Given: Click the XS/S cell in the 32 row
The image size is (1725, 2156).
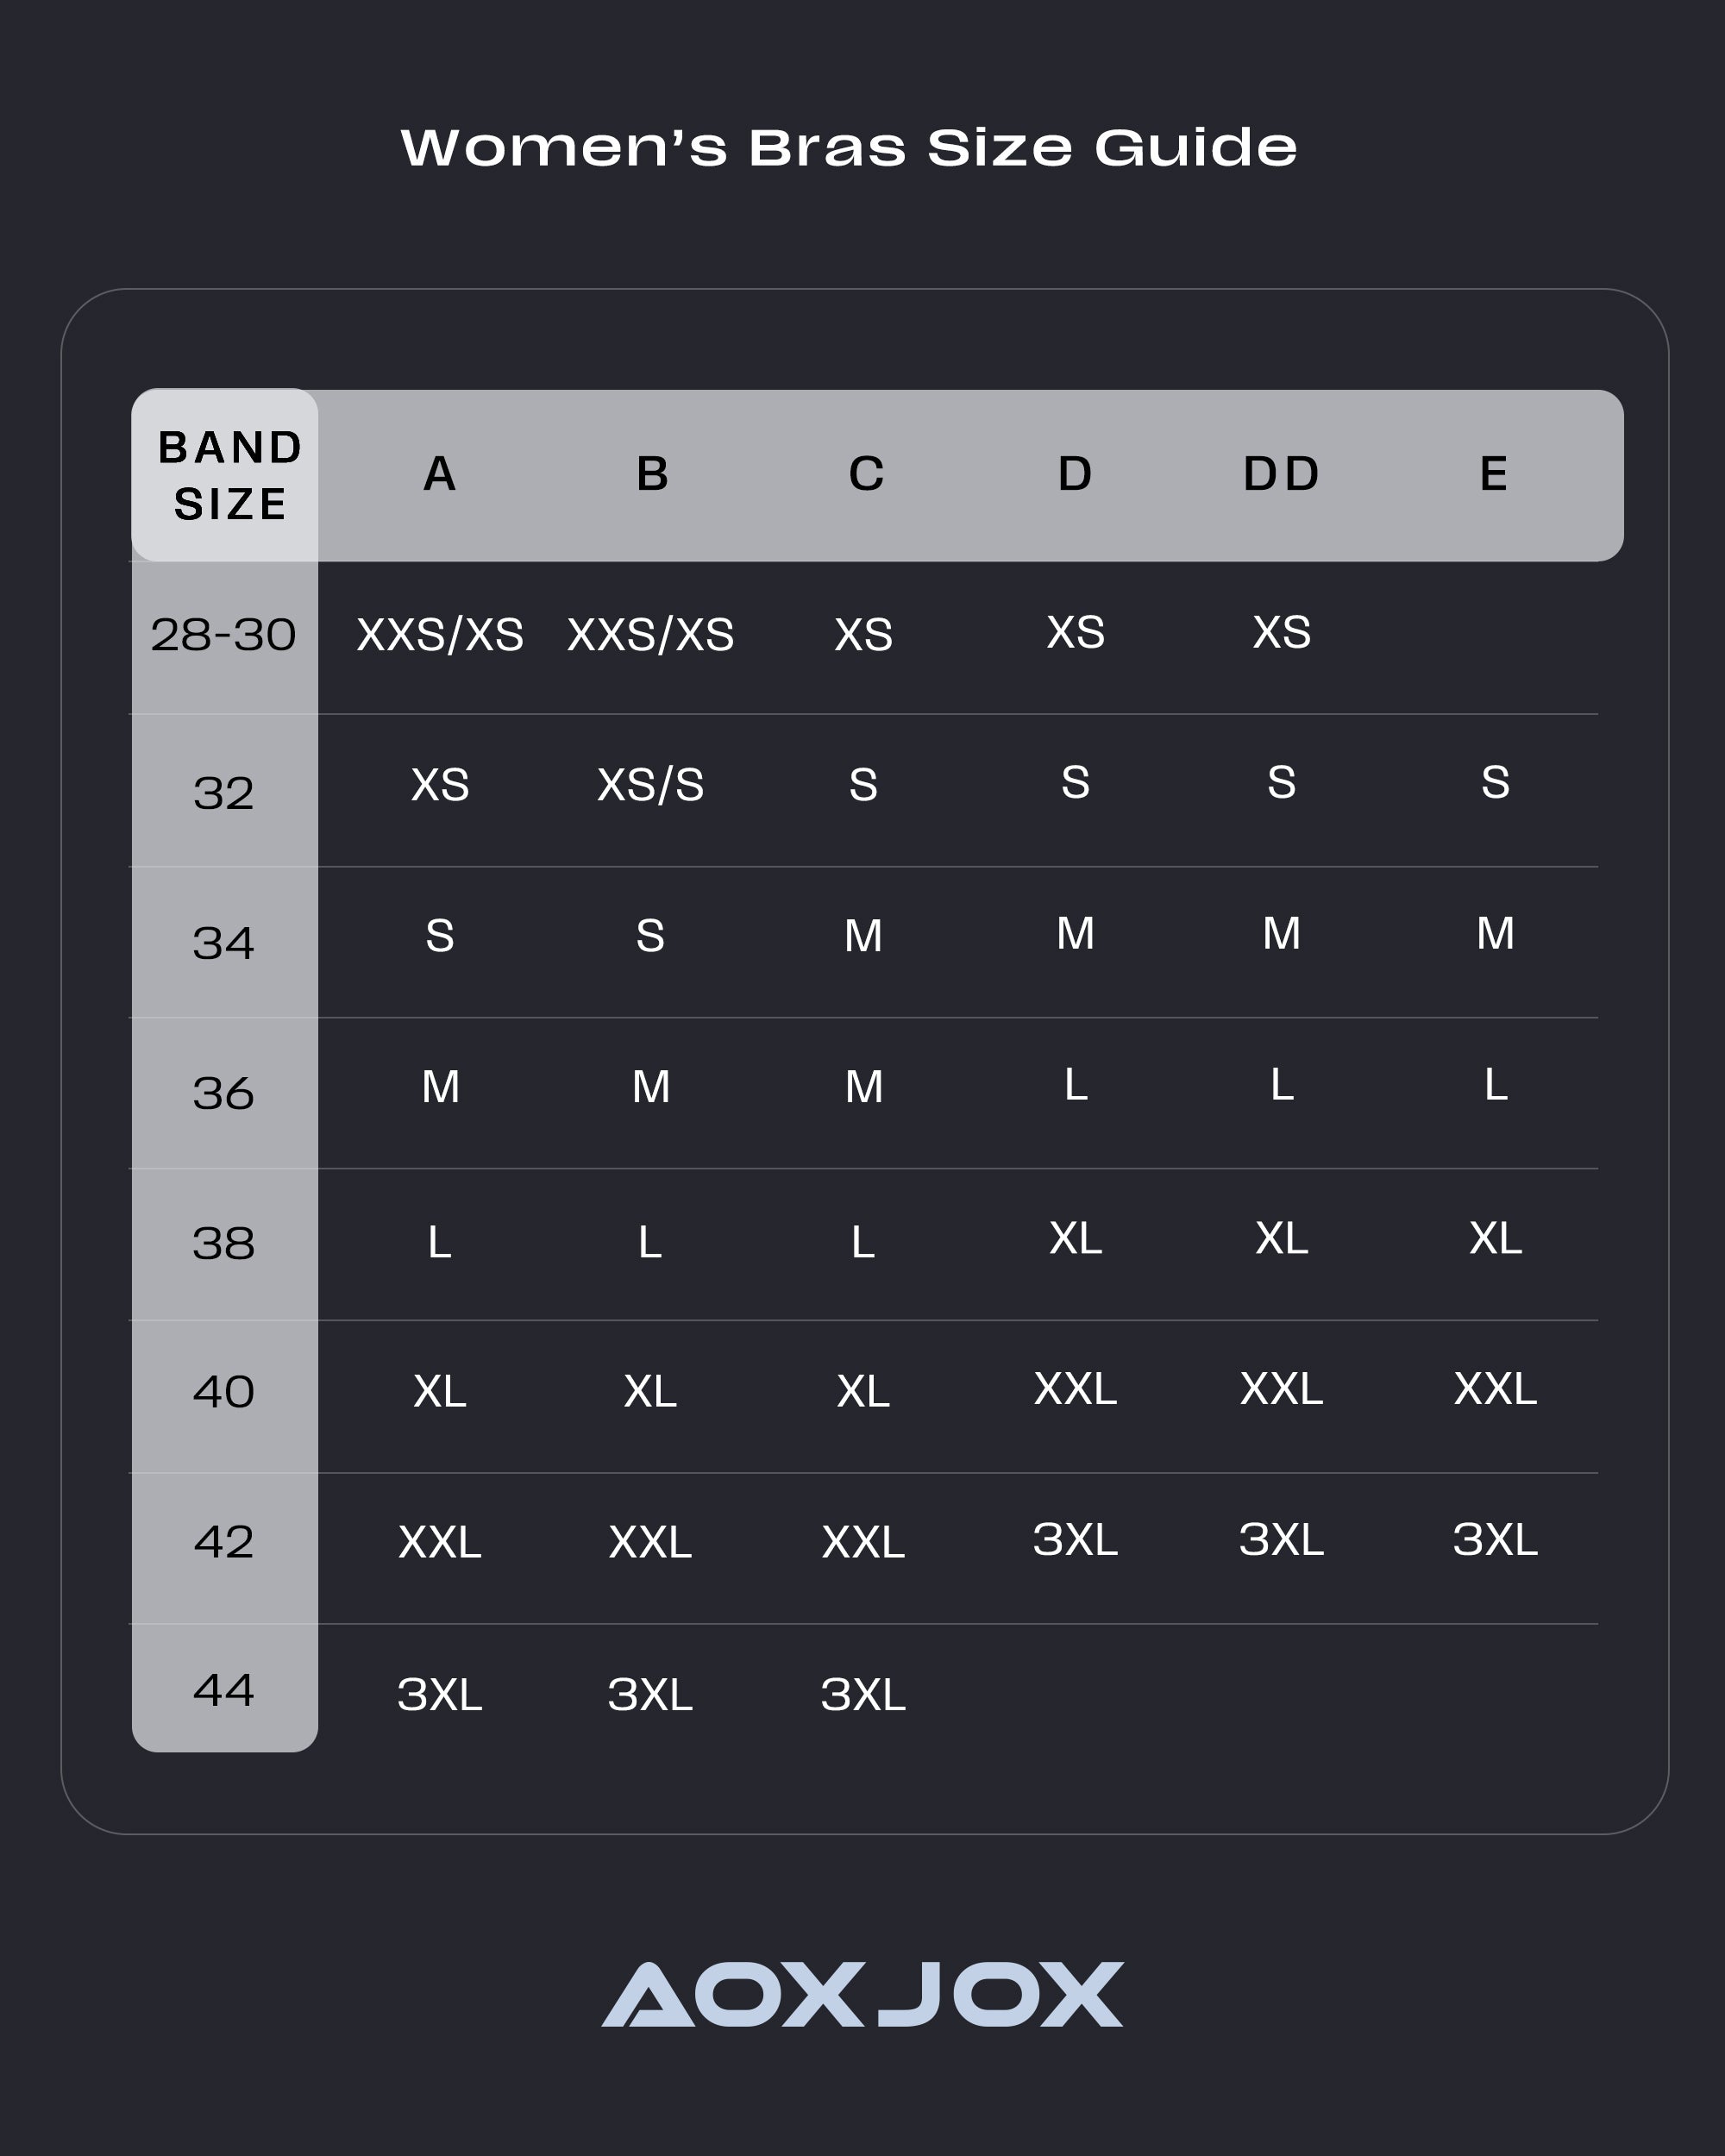Looking at the screenshot, I should tap(651, 785).
